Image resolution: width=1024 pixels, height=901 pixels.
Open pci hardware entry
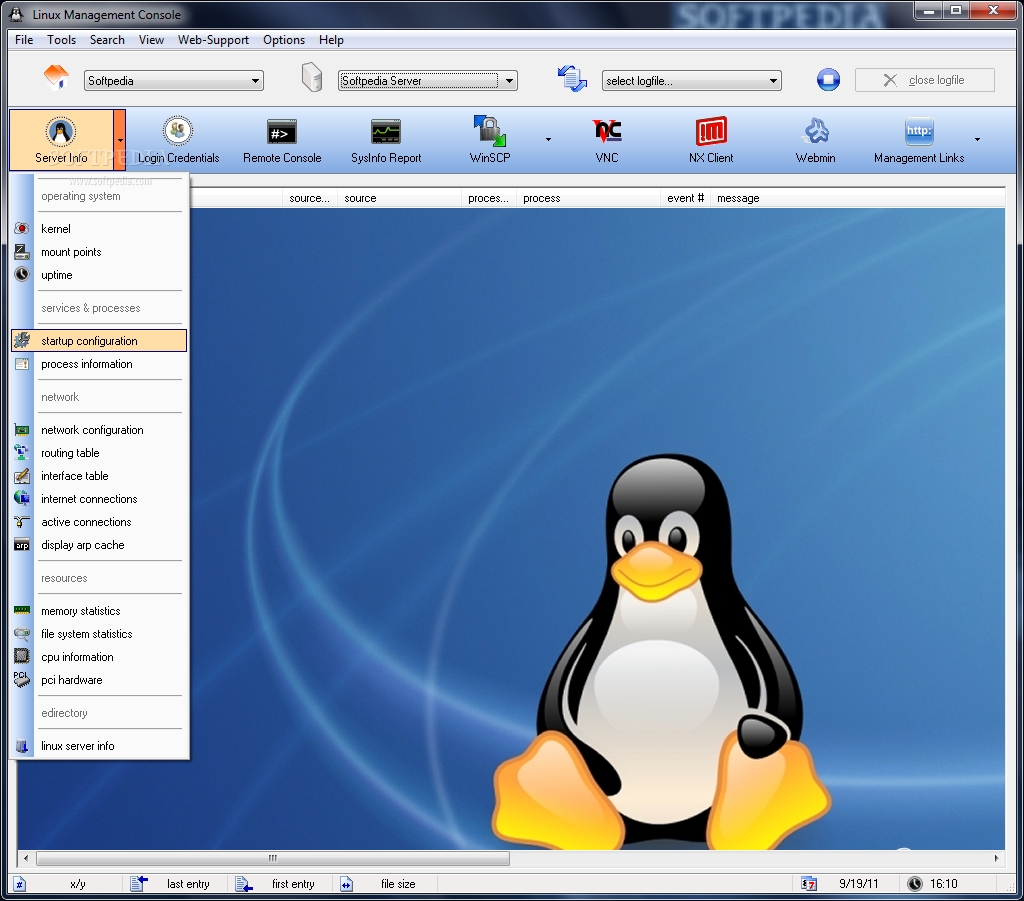pos(99,680)
